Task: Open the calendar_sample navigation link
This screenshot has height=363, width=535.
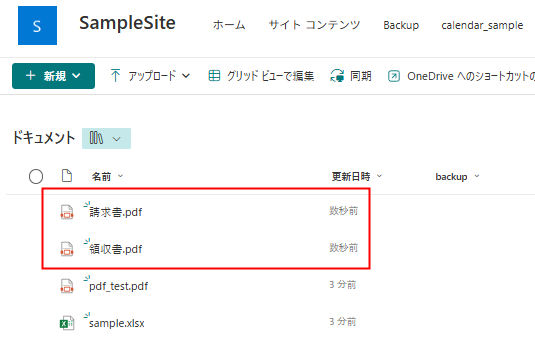Action: point(482,26)
